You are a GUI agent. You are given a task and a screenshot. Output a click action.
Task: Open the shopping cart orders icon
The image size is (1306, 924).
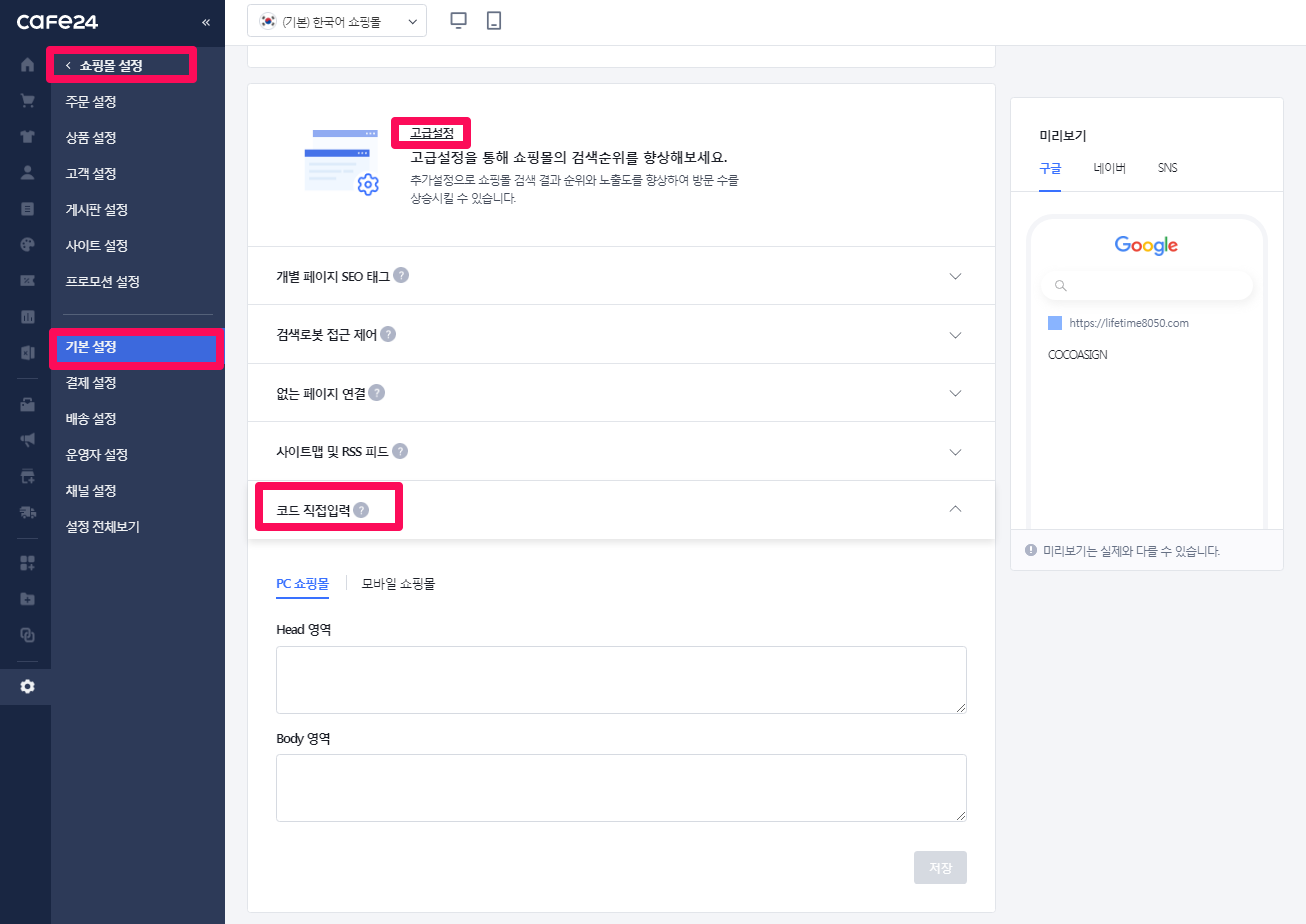[x=27, y=101]
